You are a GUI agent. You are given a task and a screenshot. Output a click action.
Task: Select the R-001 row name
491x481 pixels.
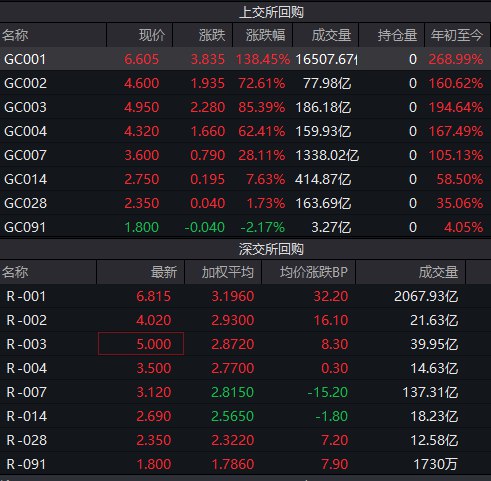click(26, 296)
